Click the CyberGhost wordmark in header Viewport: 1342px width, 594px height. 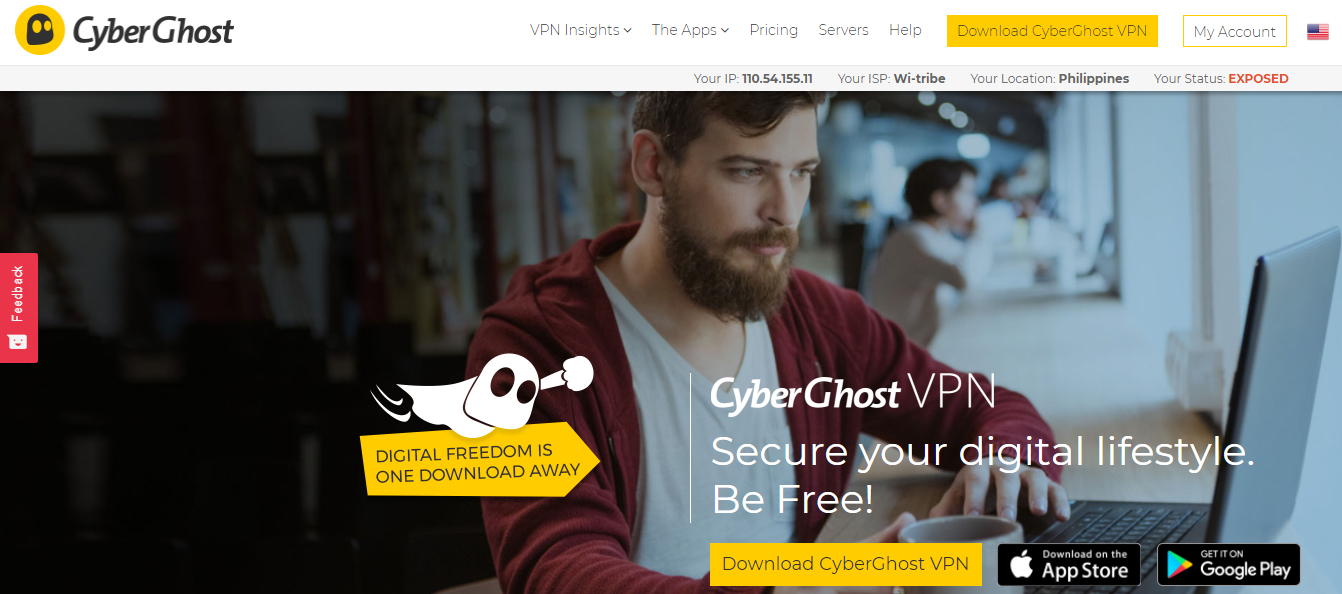pos(153,31)
